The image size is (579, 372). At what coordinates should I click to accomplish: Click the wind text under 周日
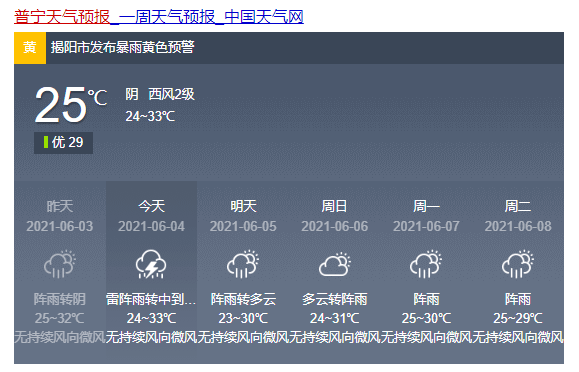coord(335,337)
